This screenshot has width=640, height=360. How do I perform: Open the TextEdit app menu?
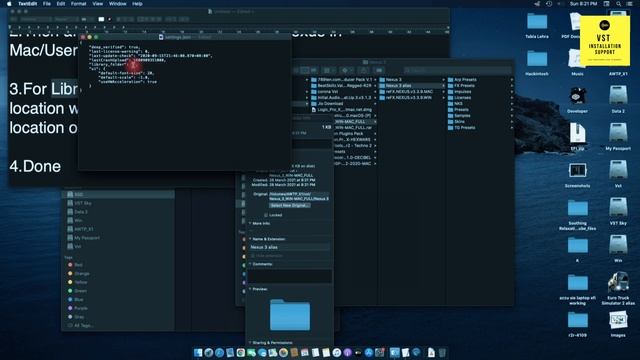27,4
